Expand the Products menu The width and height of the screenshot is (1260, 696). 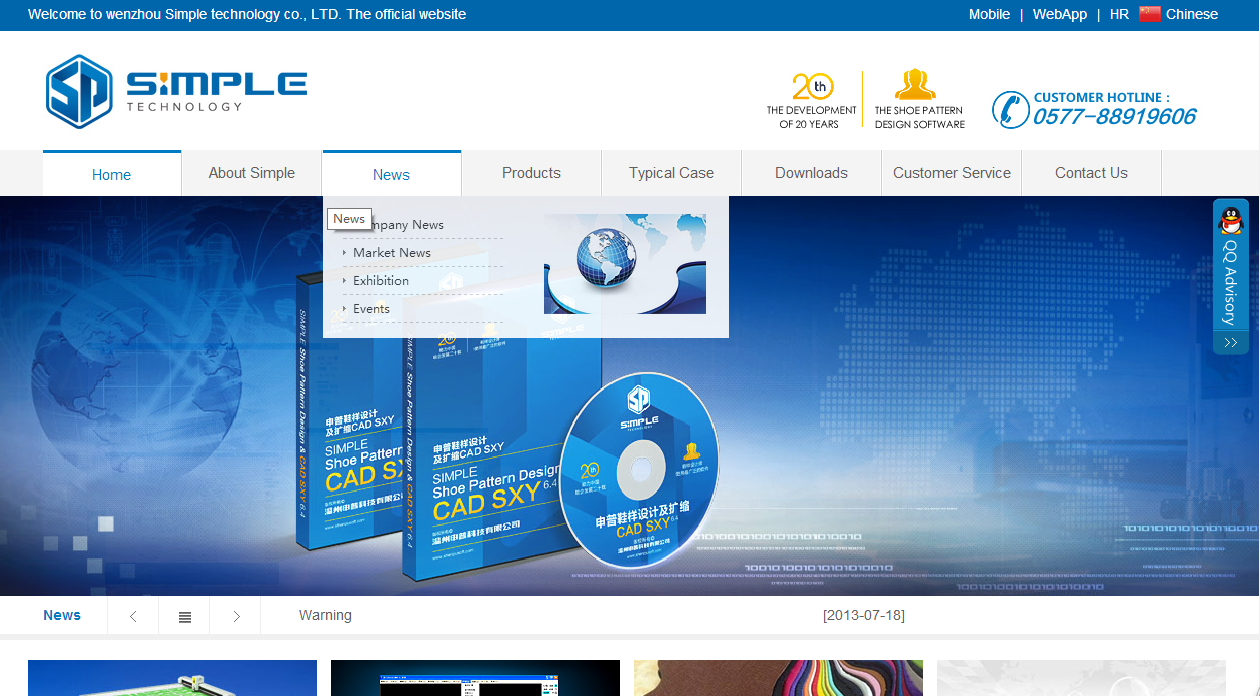pos(532,173)
